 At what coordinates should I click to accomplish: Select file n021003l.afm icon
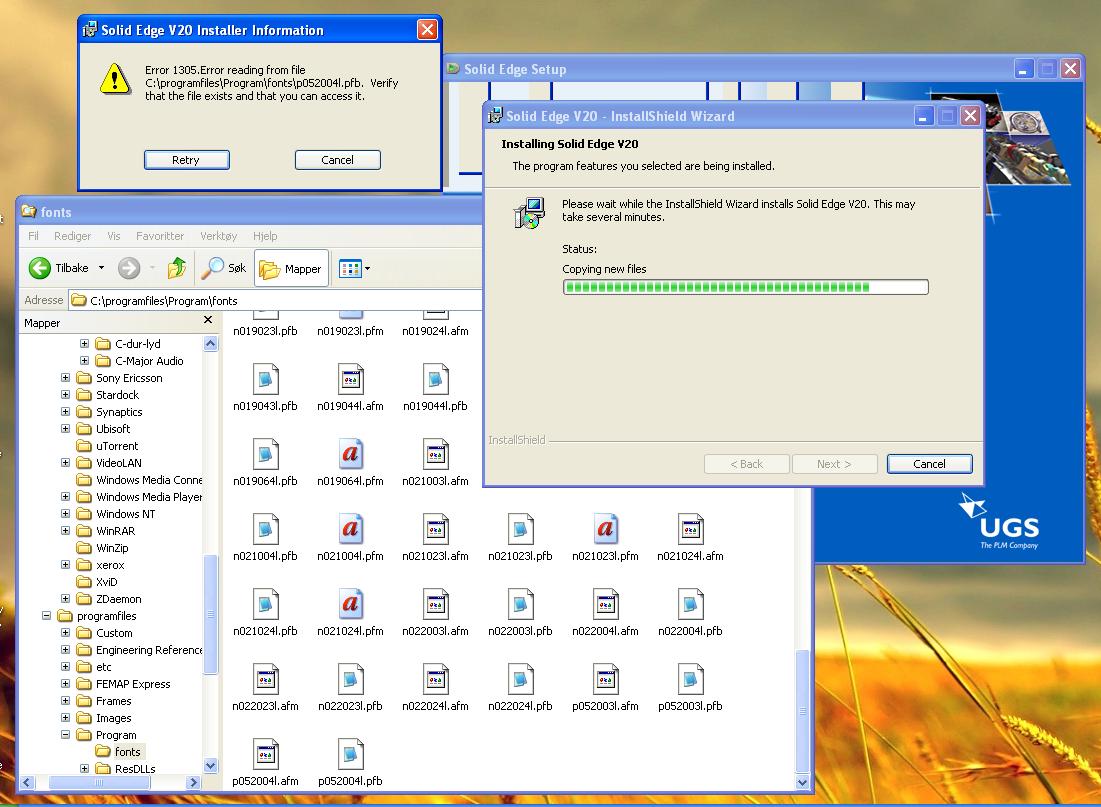tap(435, 454)
